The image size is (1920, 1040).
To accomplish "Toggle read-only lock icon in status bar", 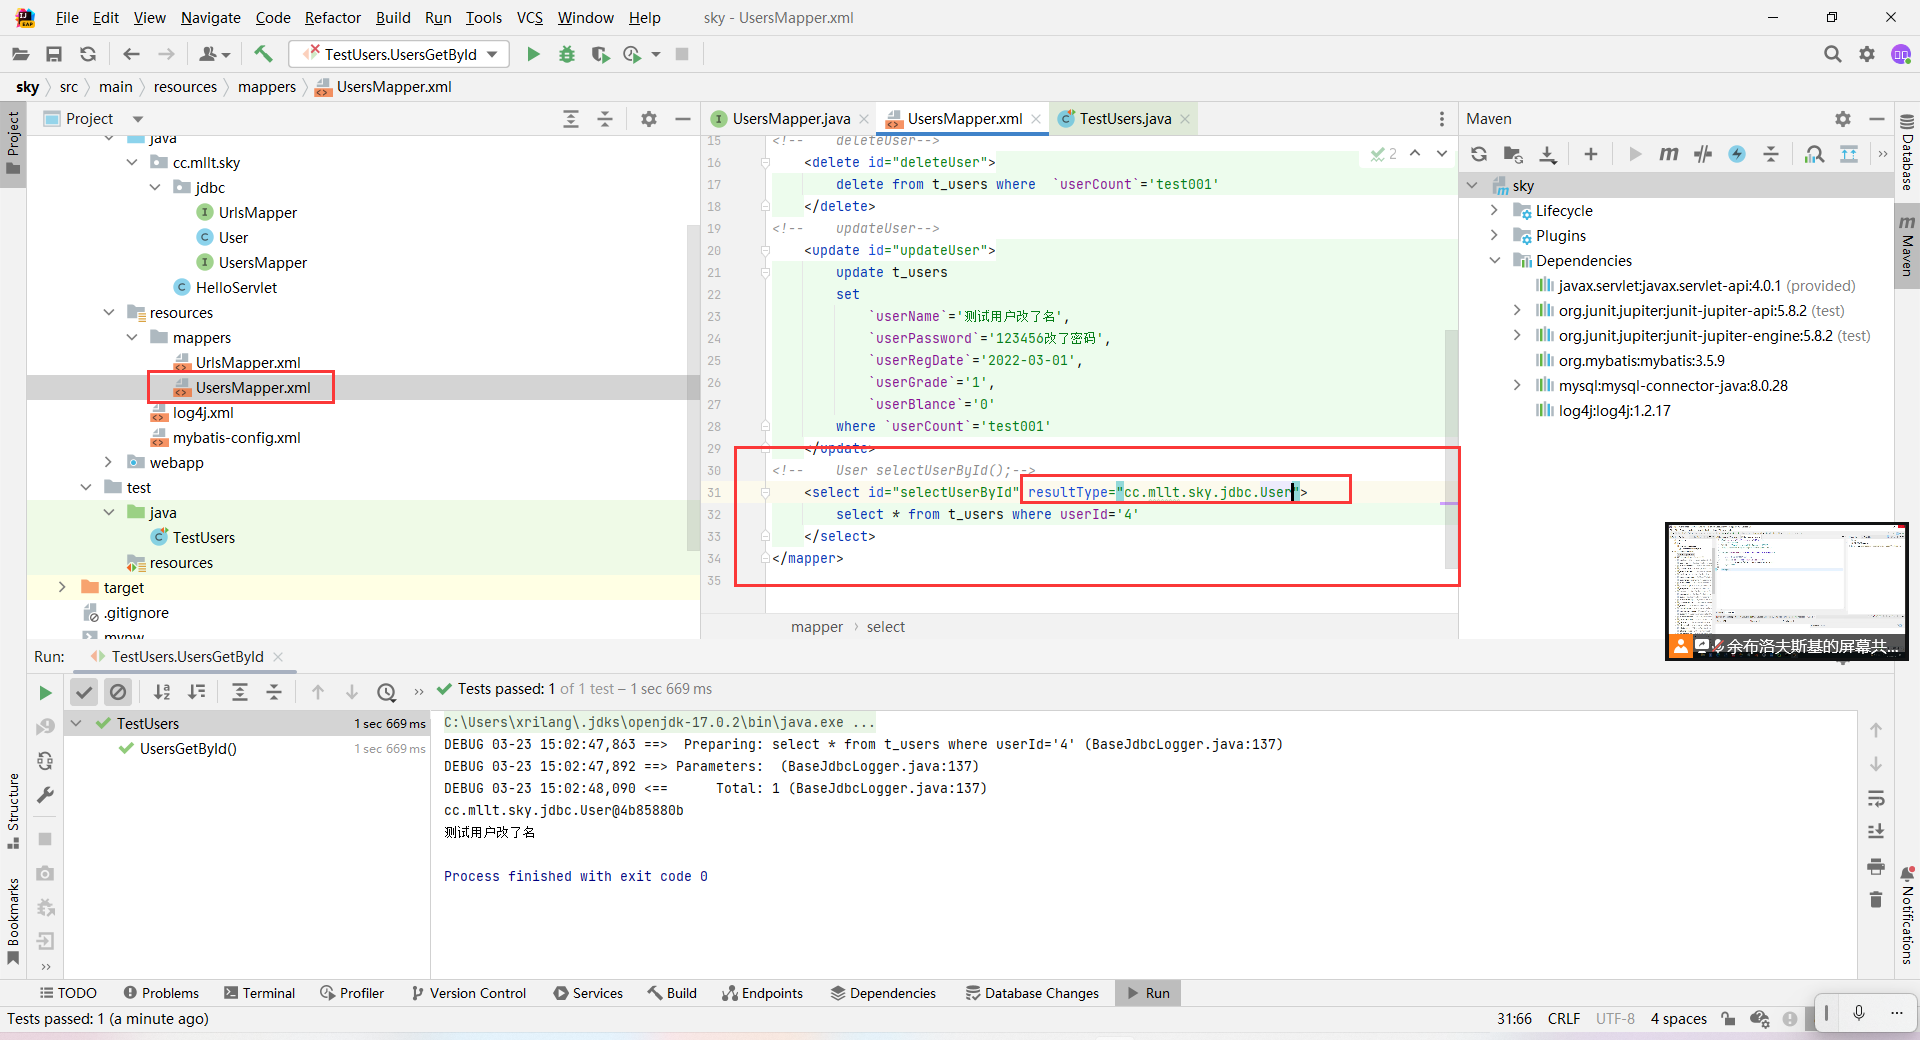I will [x=1728, y=1019].
